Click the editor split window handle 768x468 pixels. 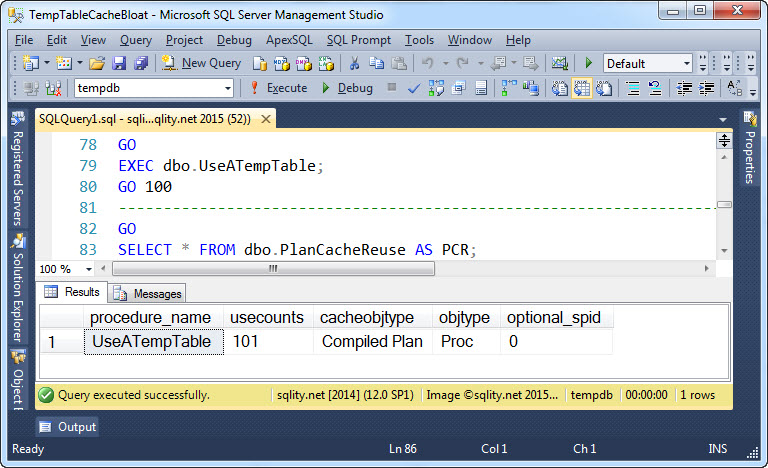pyautogui.click(x=724, y=141)
